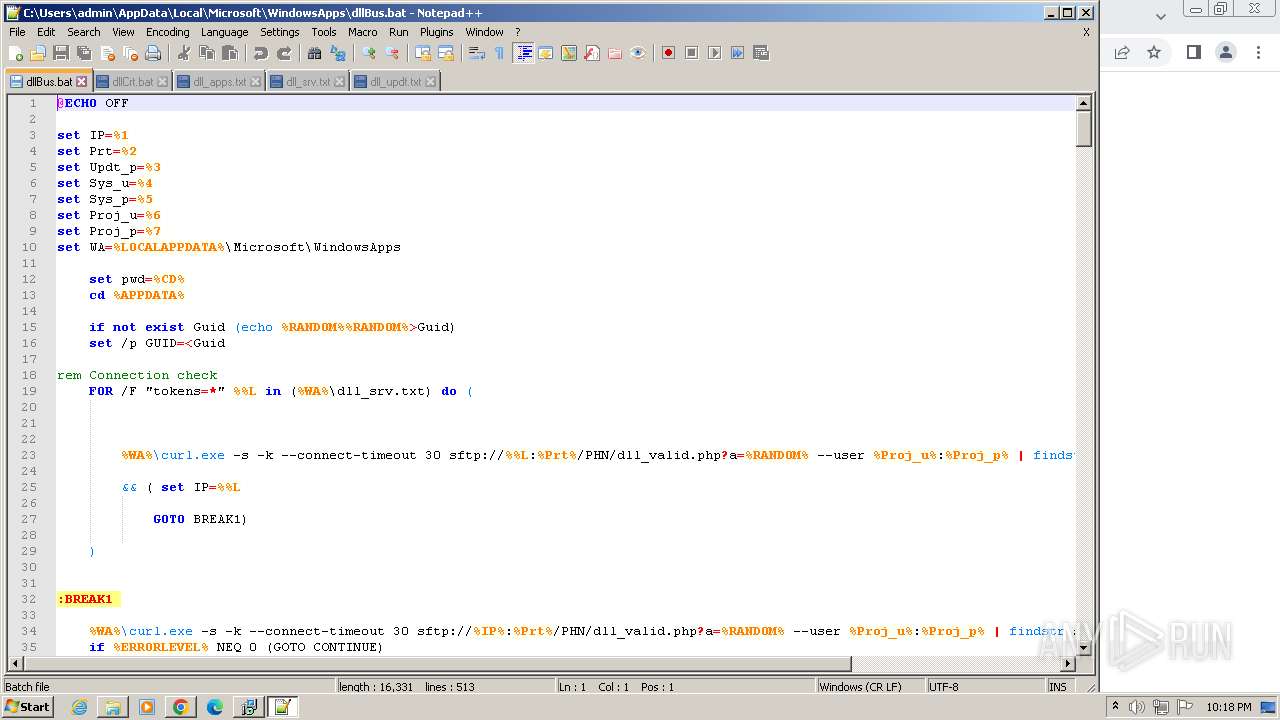
Task: Open the Replace dialog toolbar icon
Action: click(338, 53)
